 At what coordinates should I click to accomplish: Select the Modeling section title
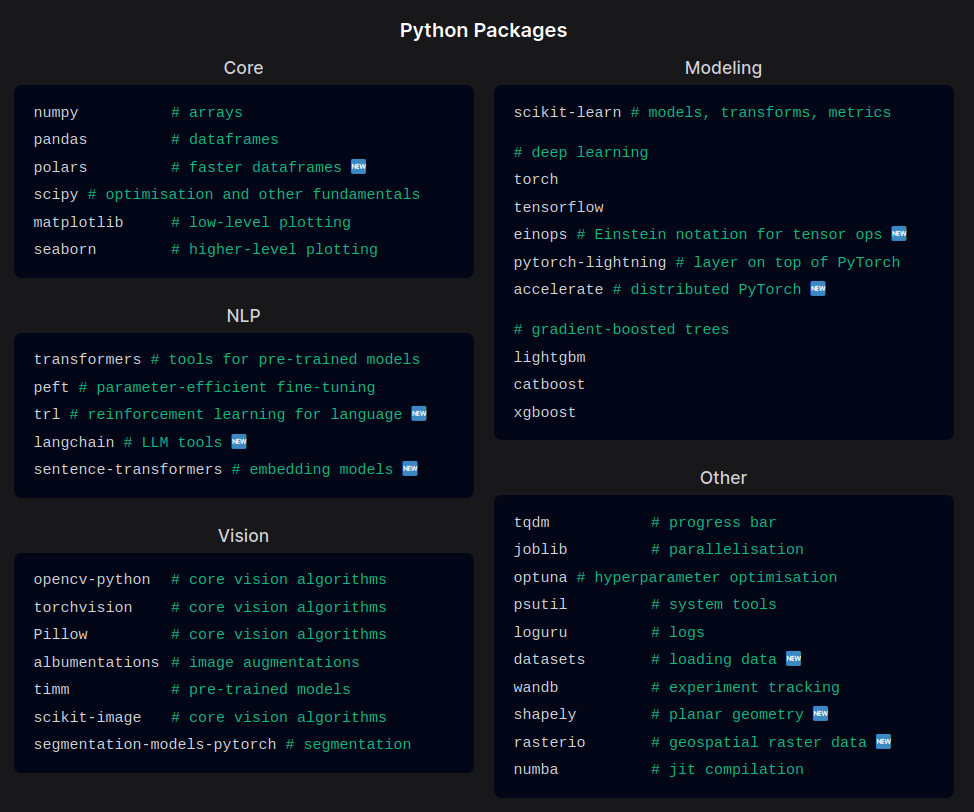click(723, 68)
